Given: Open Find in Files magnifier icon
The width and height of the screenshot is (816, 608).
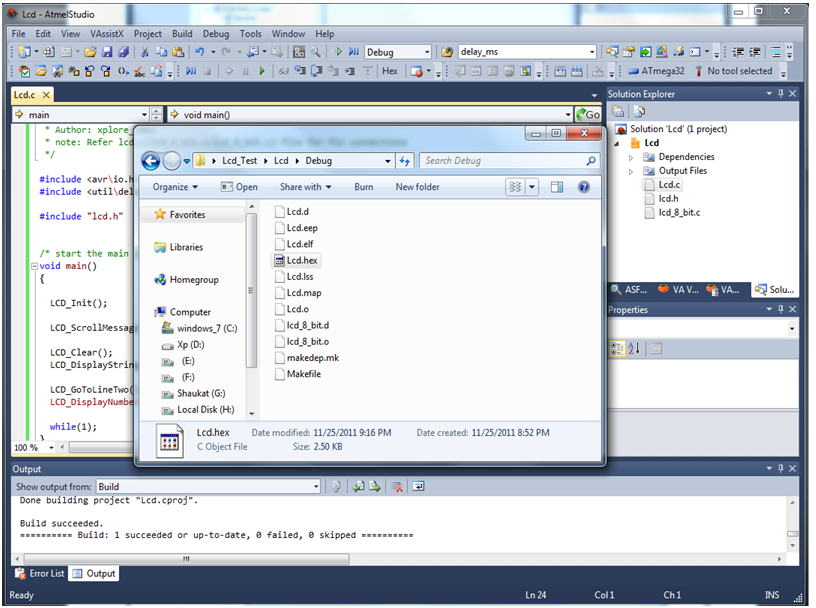Looking at the screenshot, I should (315, 52).
